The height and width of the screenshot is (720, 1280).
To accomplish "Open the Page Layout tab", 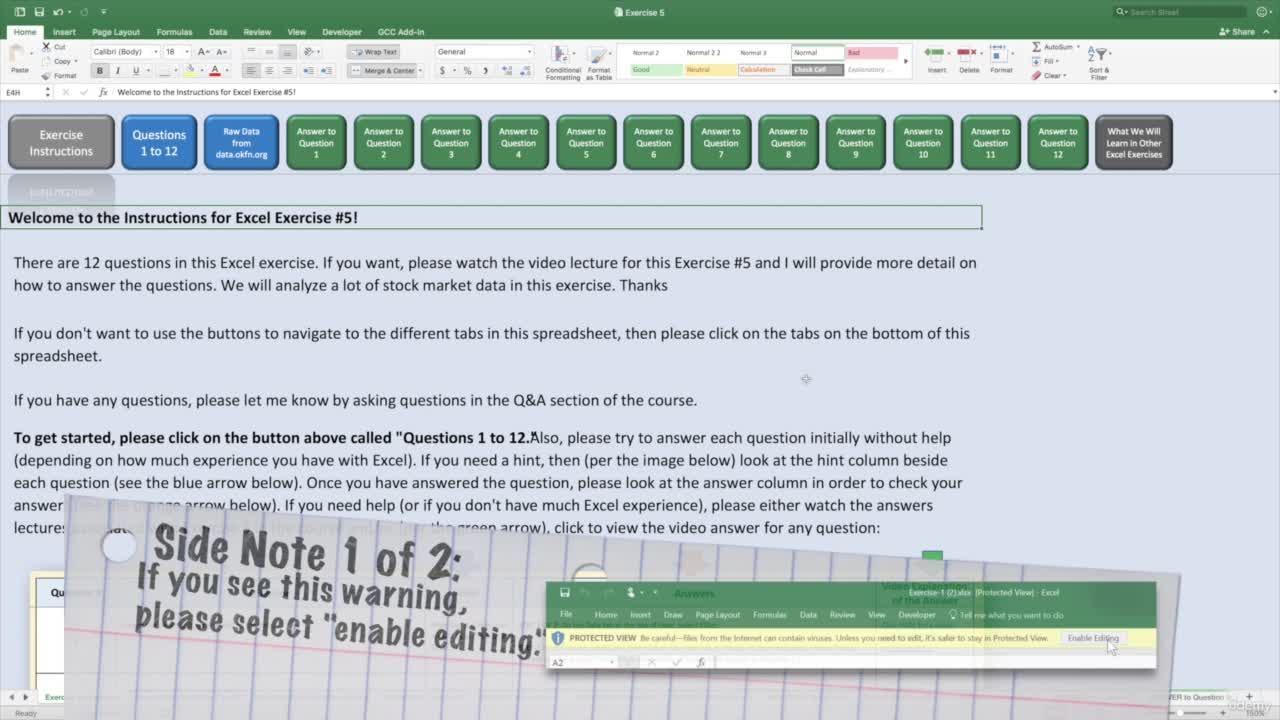I will pyautogui.click(x=116, y=31).
